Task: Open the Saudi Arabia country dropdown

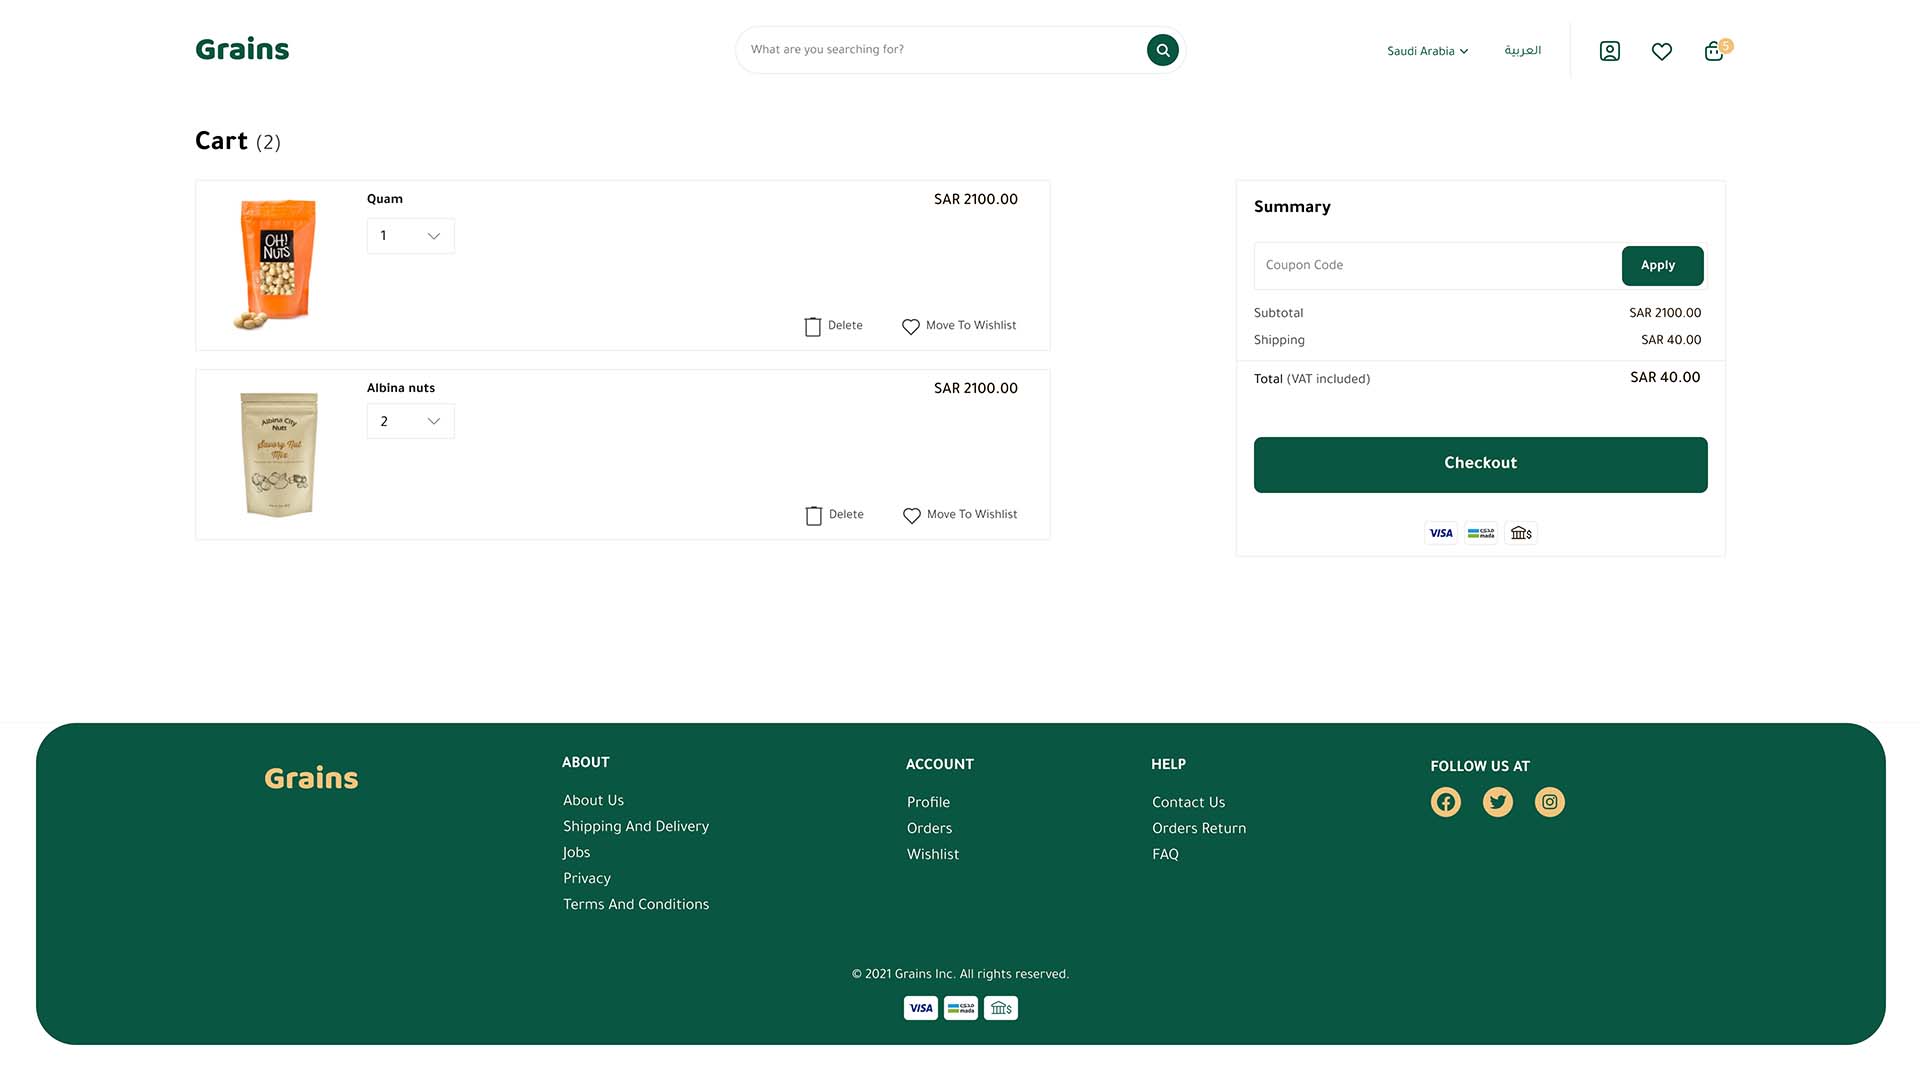Action: point(1428,51)
